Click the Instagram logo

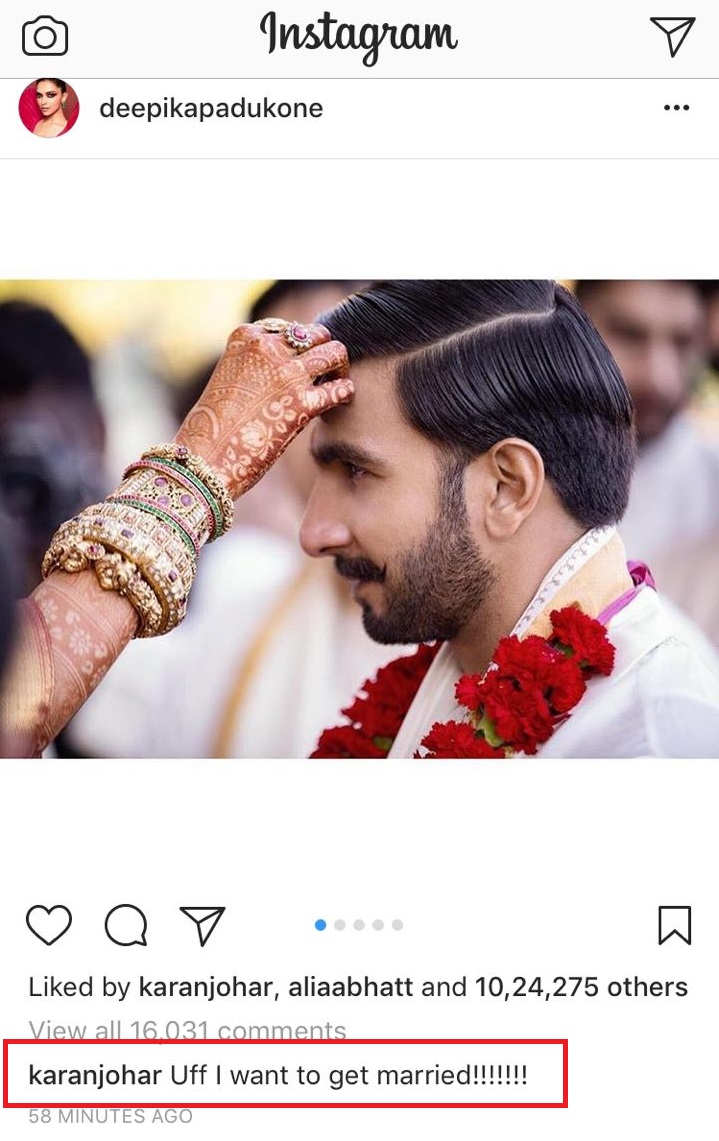coord(359,36)
